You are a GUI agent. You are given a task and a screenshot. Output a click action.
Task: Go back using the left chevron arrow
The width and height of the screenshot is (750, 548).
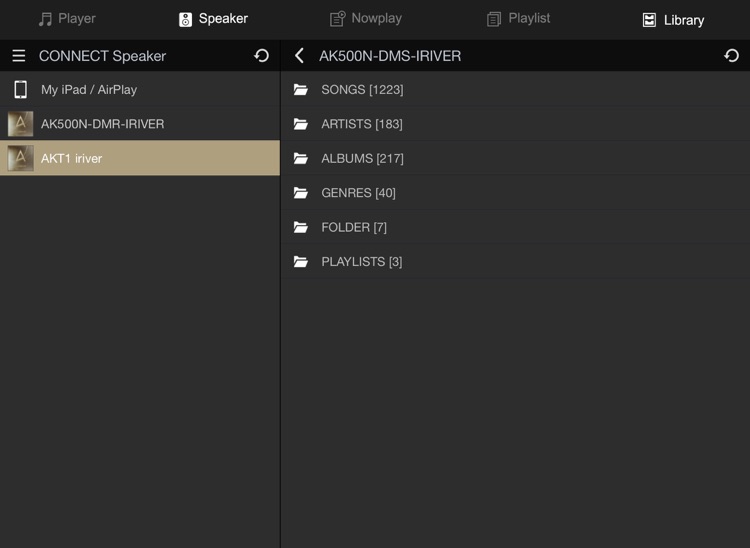coord(299,56)
